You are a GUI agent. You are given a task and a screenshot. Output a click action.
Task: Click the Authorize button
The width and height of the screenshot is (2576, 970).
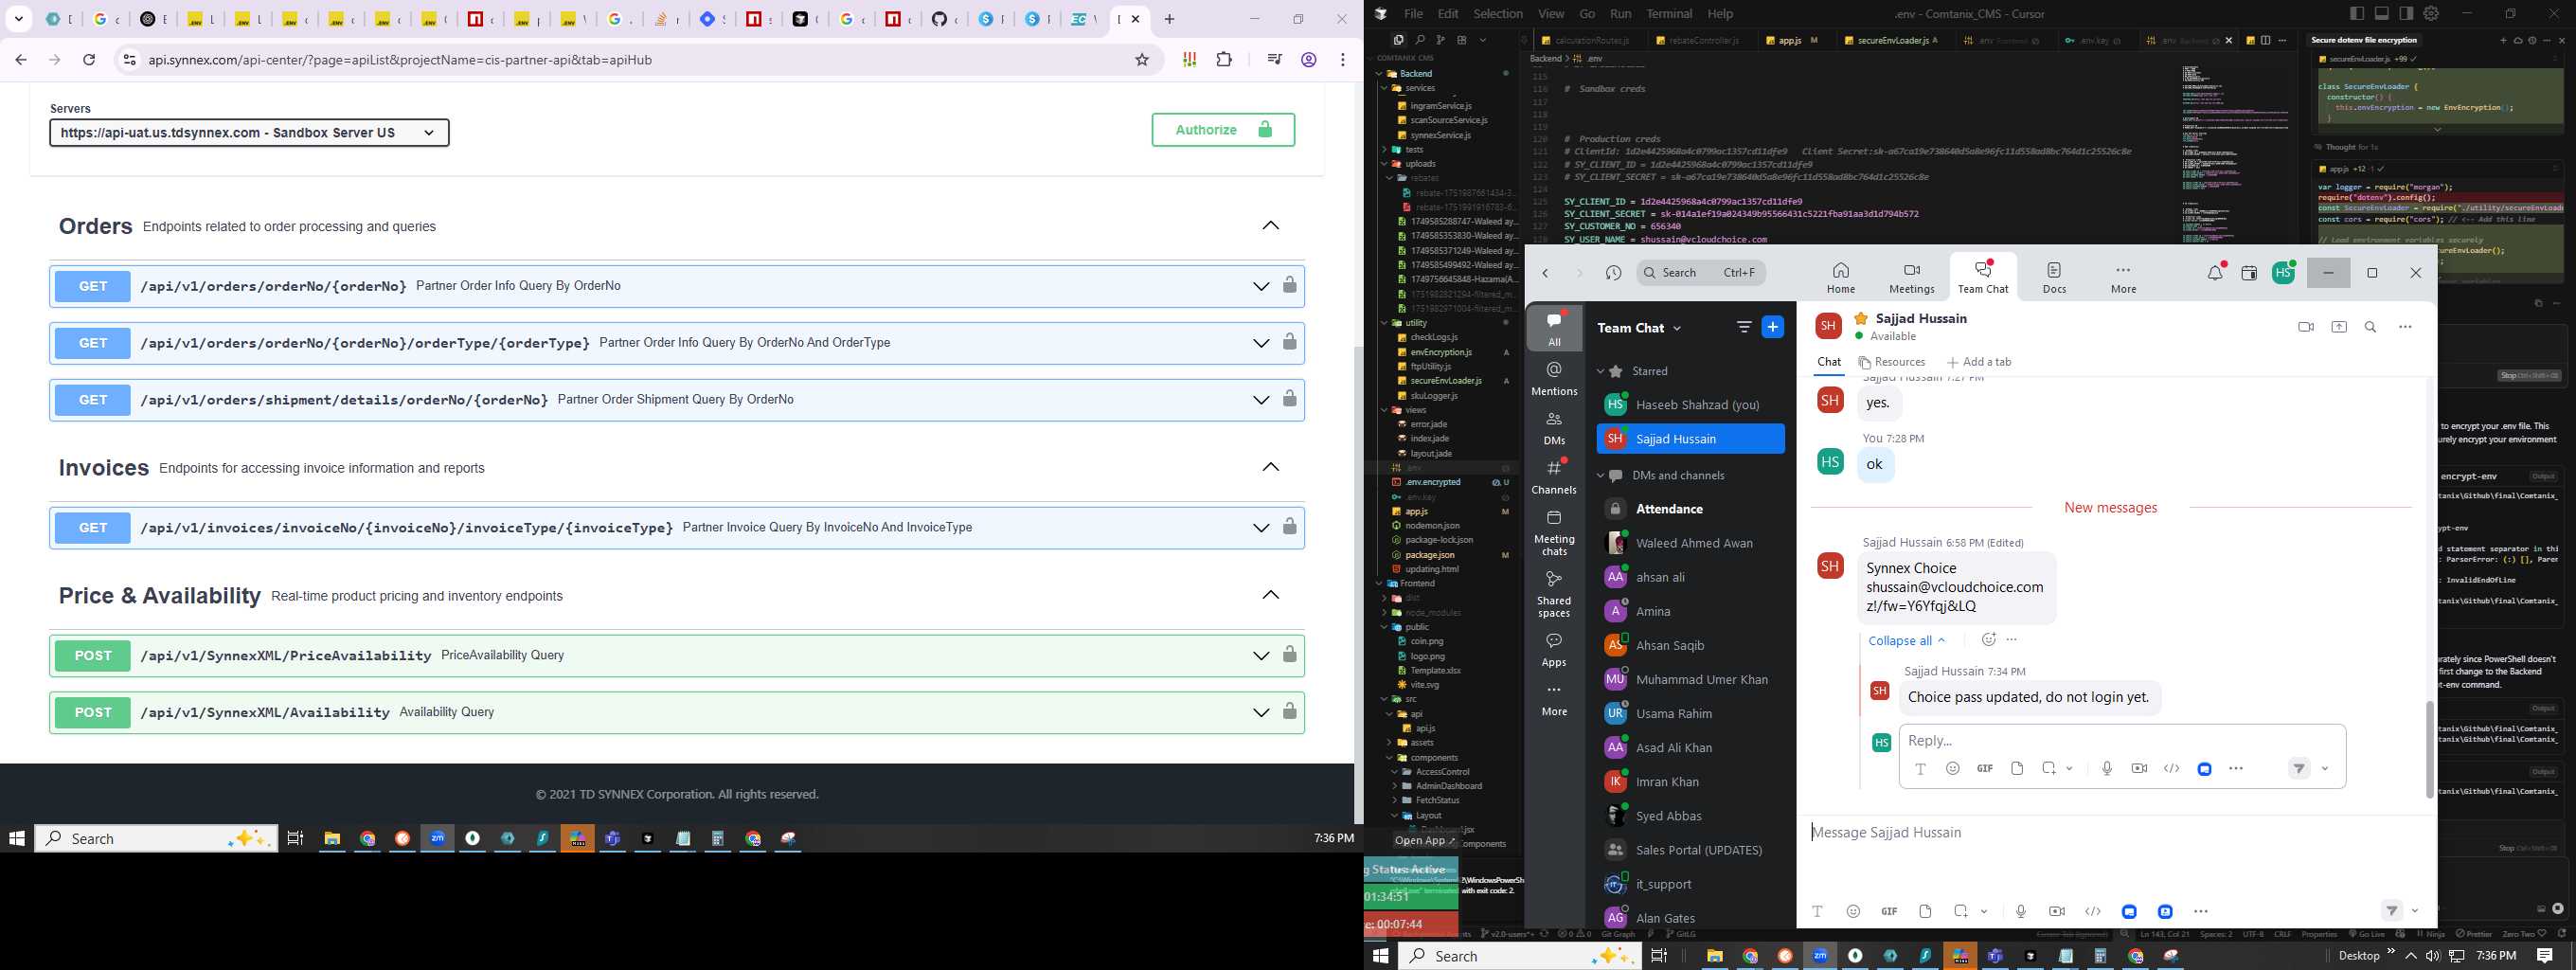tap(1222, 129)
